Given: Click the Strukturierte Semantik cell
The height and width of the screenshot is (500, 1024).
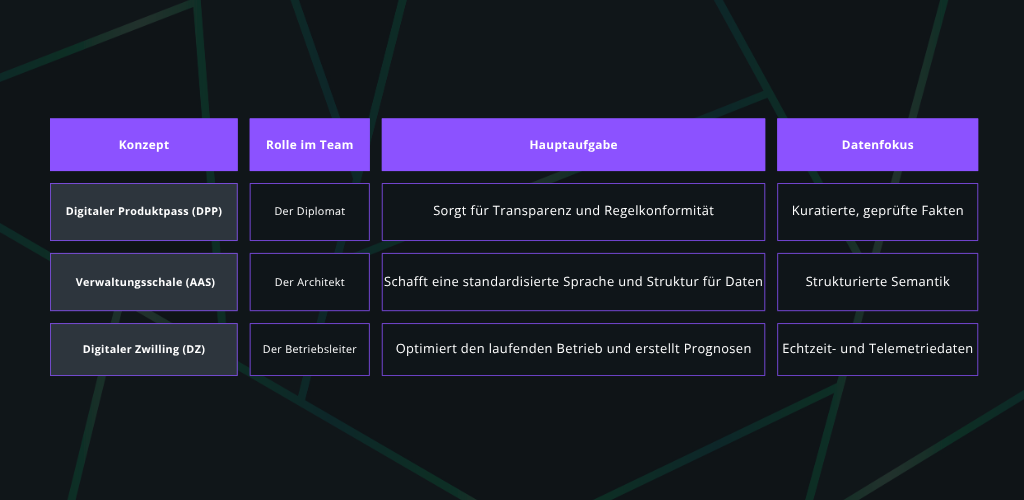Looking at the screenshot, I should pos(877,282).
